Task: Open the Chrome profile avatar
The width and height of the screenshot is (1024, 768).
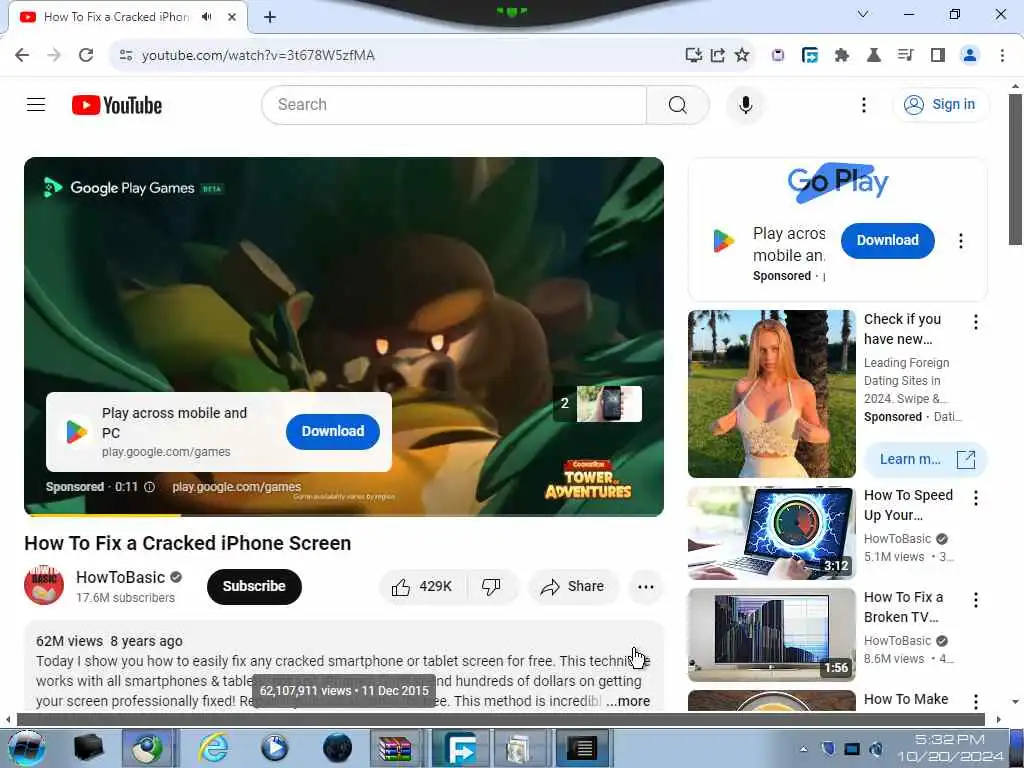Action: click(970, 55)
